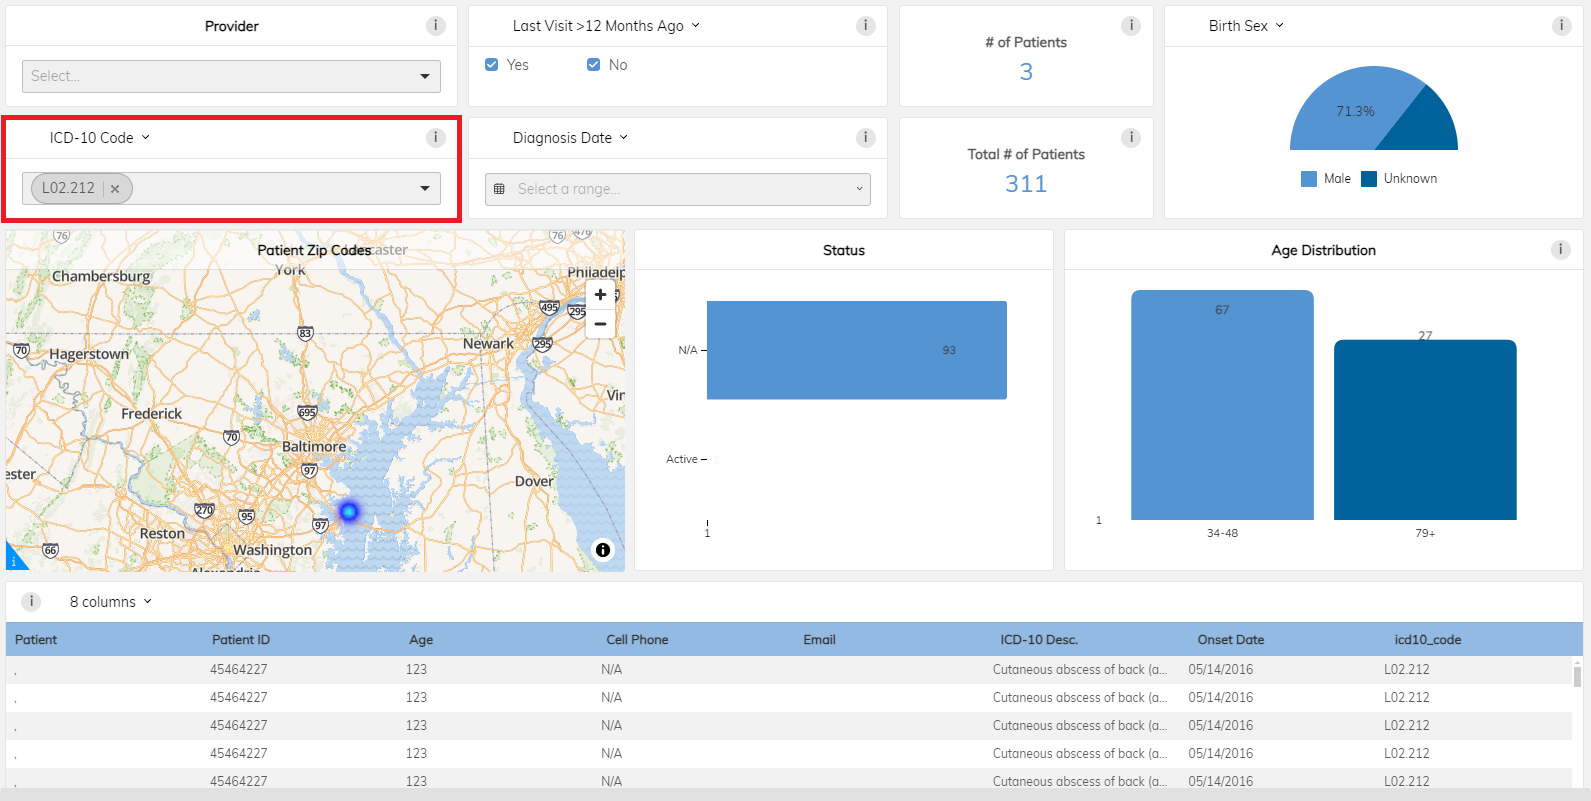Open the date range picker field
1591x801 pixels.
click(x=677, y=189)
